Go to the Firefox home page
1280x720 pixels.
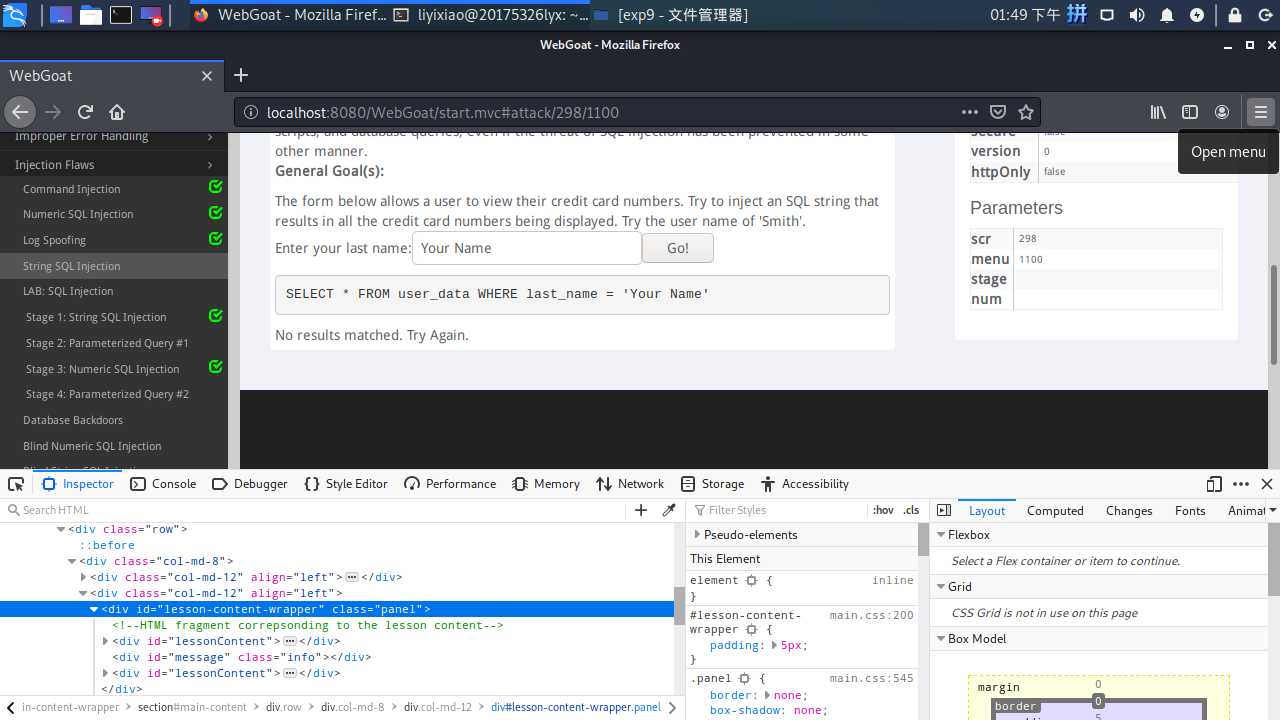pyautogui.click(x=117, y=112)
